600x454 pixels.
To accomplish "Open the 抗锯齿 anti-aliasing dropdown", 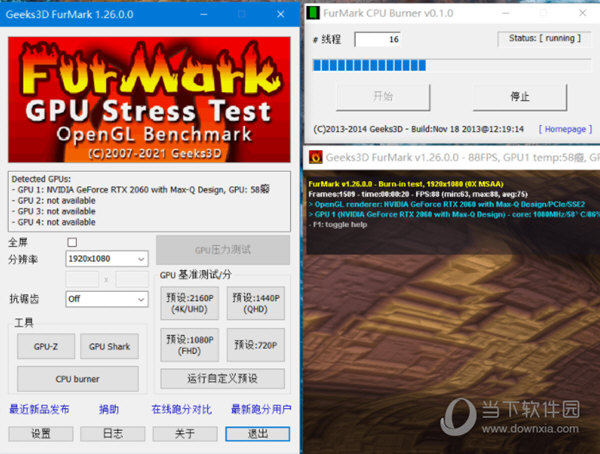I will pyautogui.click(x=107, y=299).
